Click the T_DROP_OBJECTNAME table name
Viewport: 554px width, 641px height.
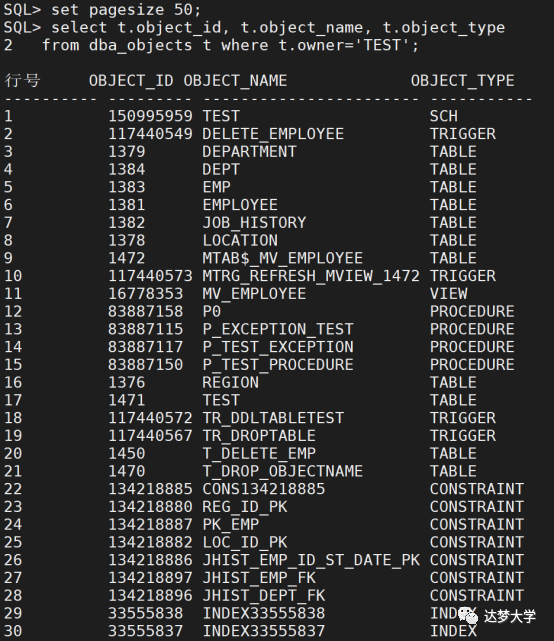coord(283,471)
